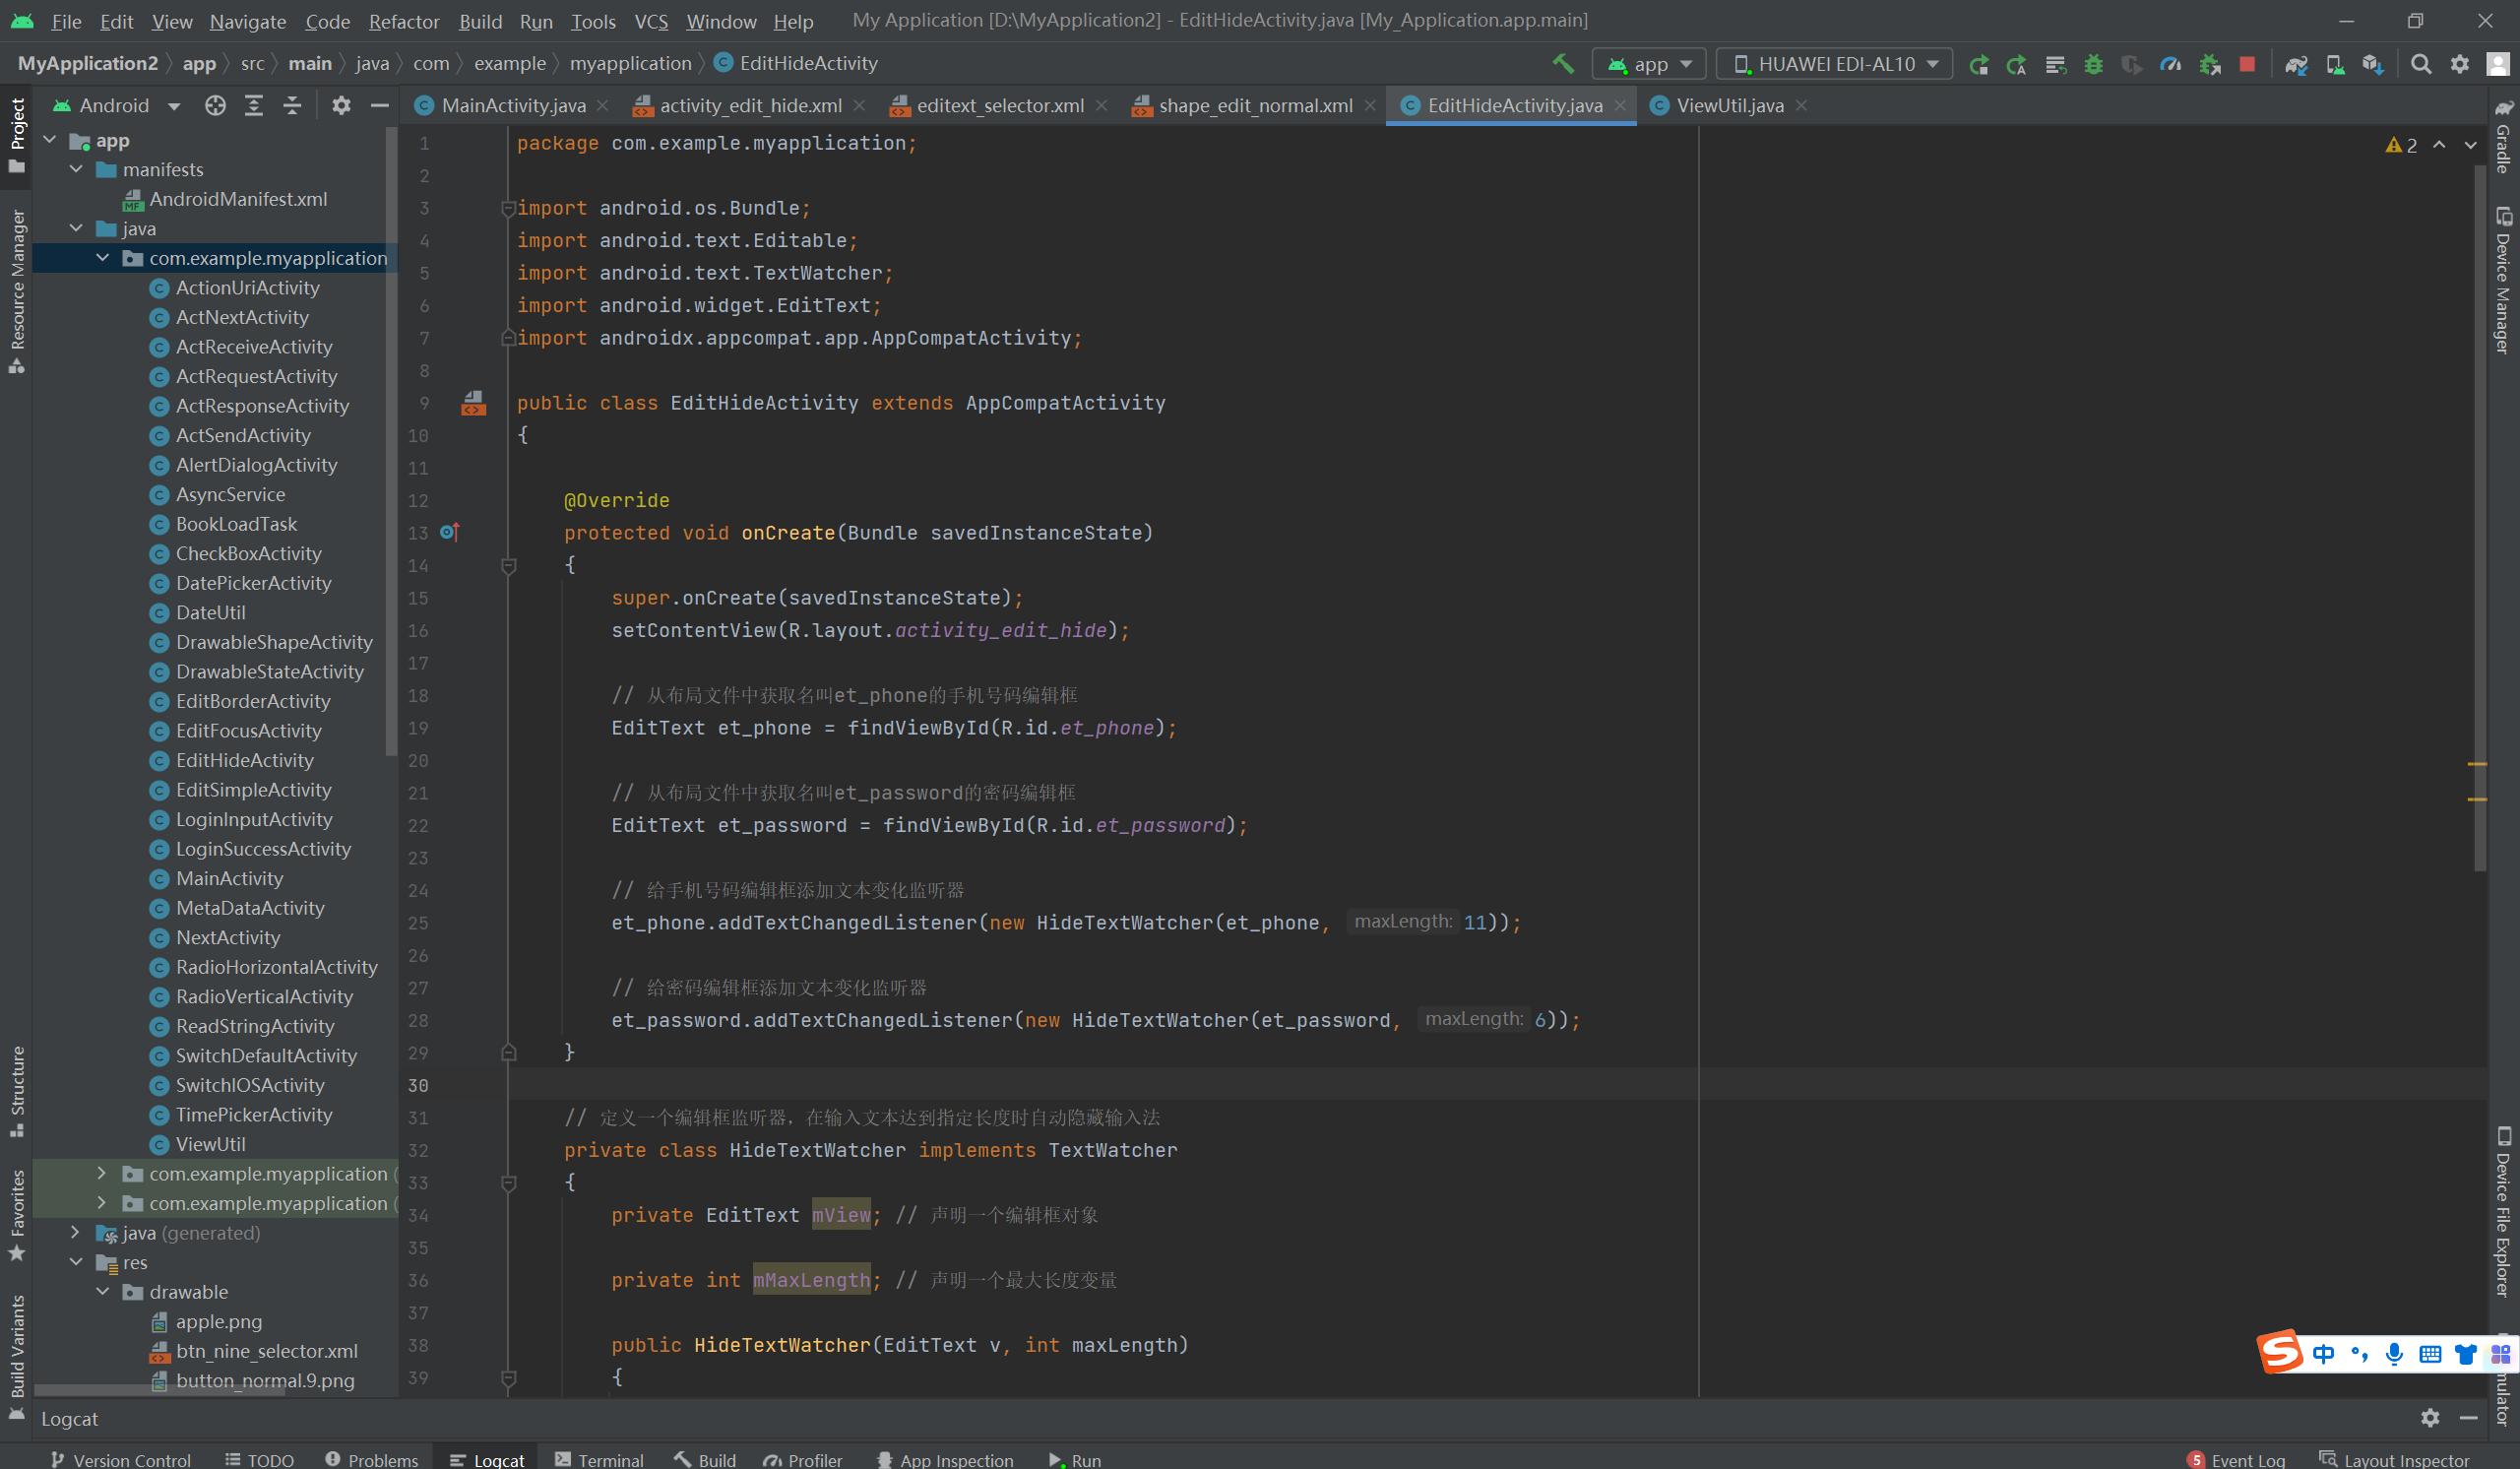Click the Search Everywhere magnifier icon
2520x1469 pixels.
tap(2420, 64)
